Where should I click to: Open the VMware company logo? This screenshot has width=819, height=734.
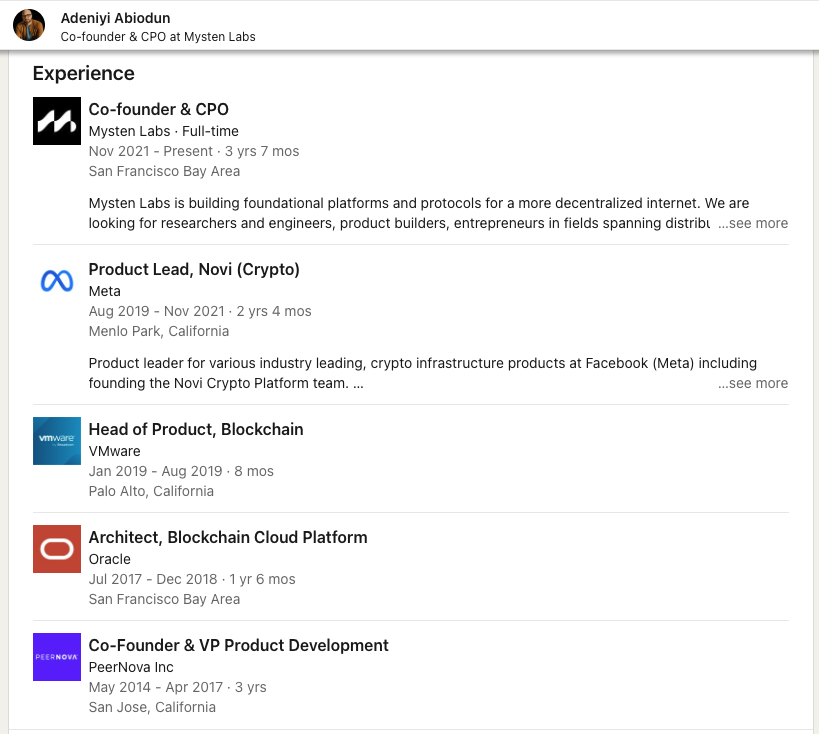57,441
